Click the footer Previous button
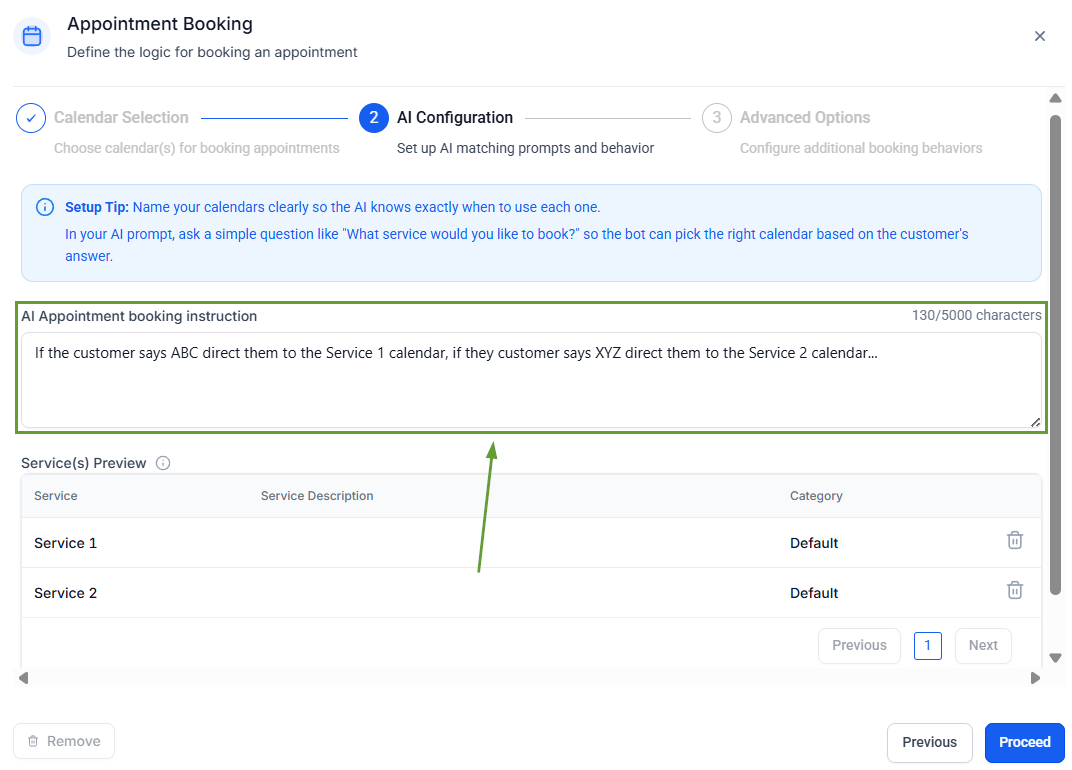 pos(929,742)
